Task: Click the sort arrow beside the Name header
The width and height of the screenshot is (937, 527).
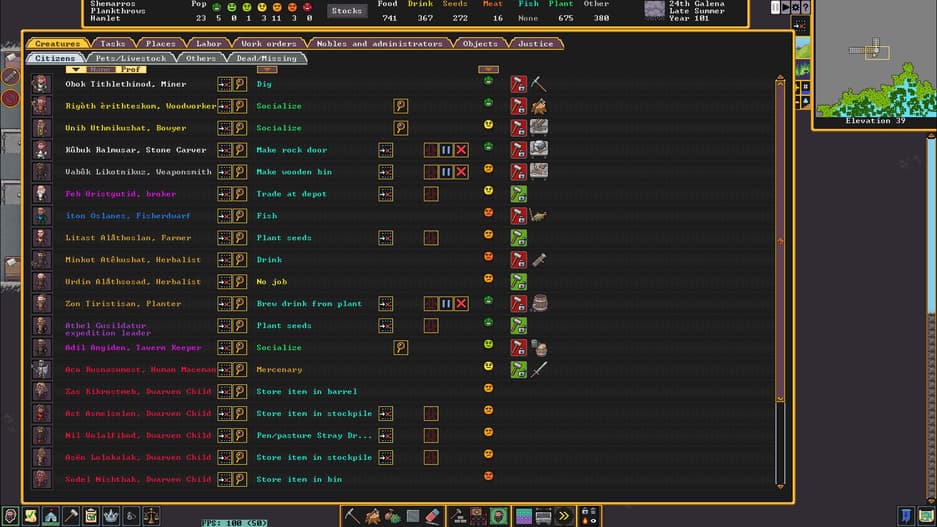Action: coord(76,70)
